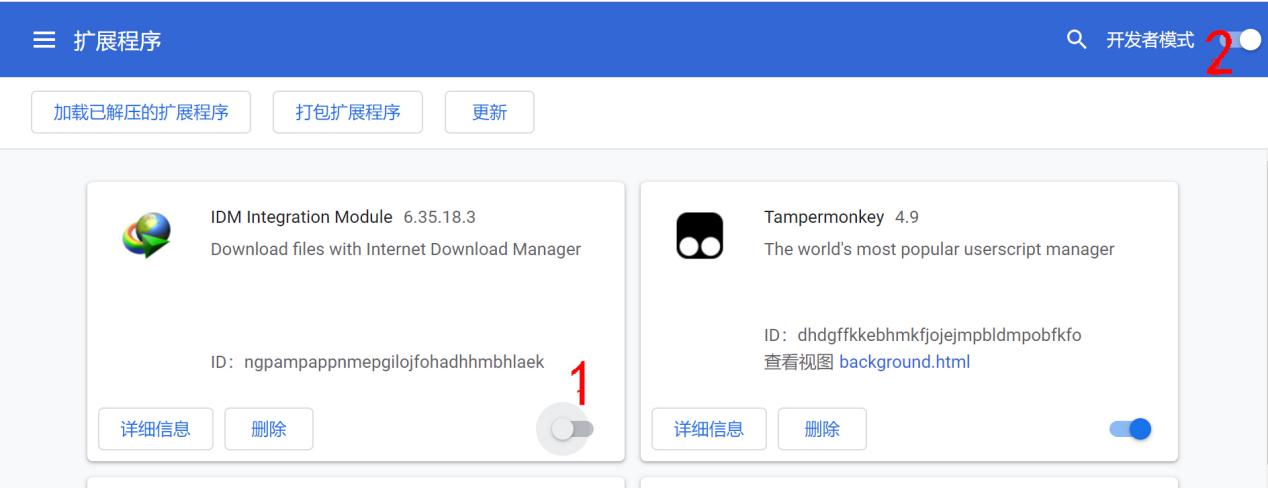
Task: Click the ID ngpampappnmepgilojfohadhhmbhlaek text
Action: click(378, 362)
